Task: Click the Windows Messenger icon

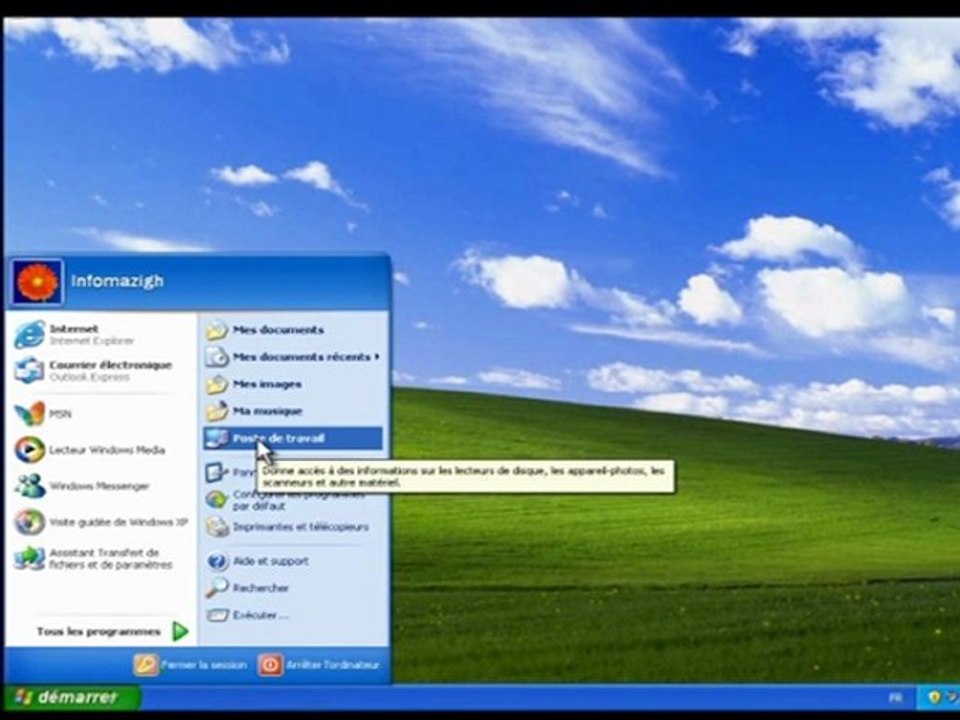Action: (29, 486)
